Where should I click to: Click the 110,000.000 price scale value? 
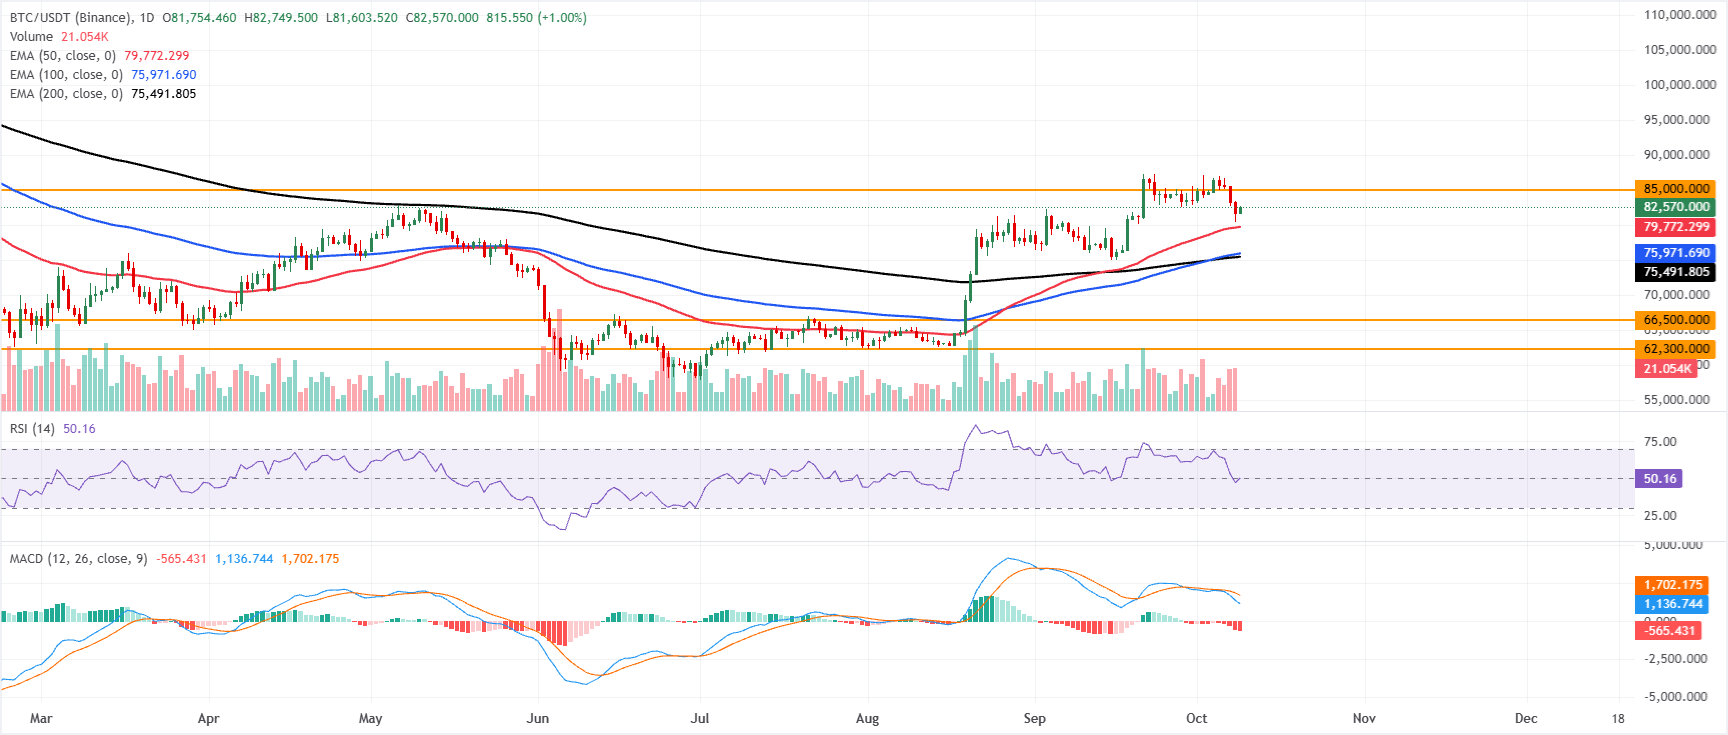tap(1680, 15)
